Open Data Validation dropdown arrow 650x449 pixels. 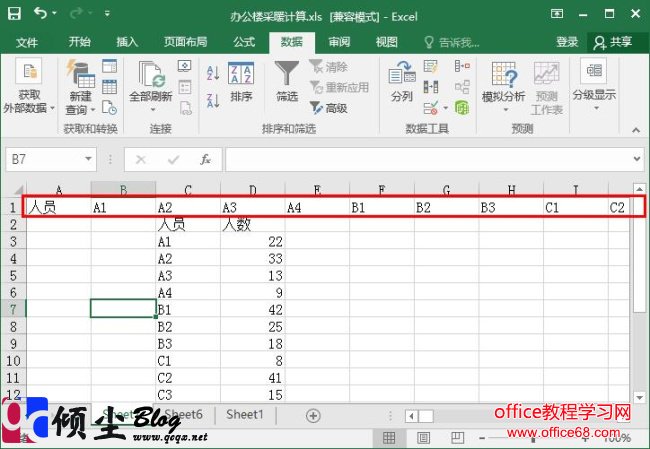tap(446, 108)
